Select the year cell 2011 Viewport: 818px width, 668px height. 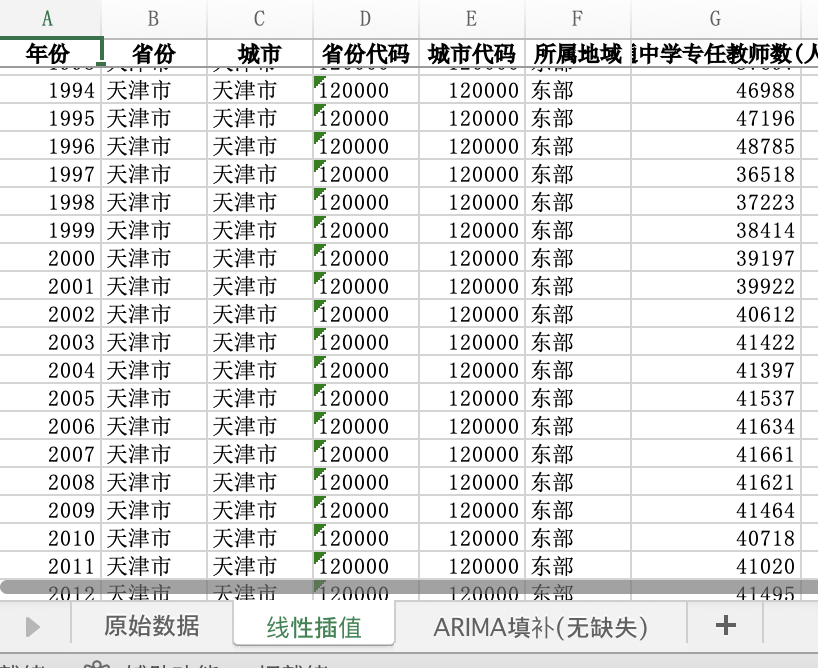tap(50, 566)
